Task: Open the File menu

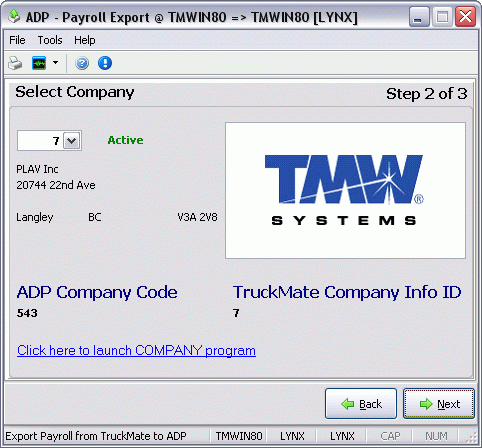Action: (x=17, y=40)
